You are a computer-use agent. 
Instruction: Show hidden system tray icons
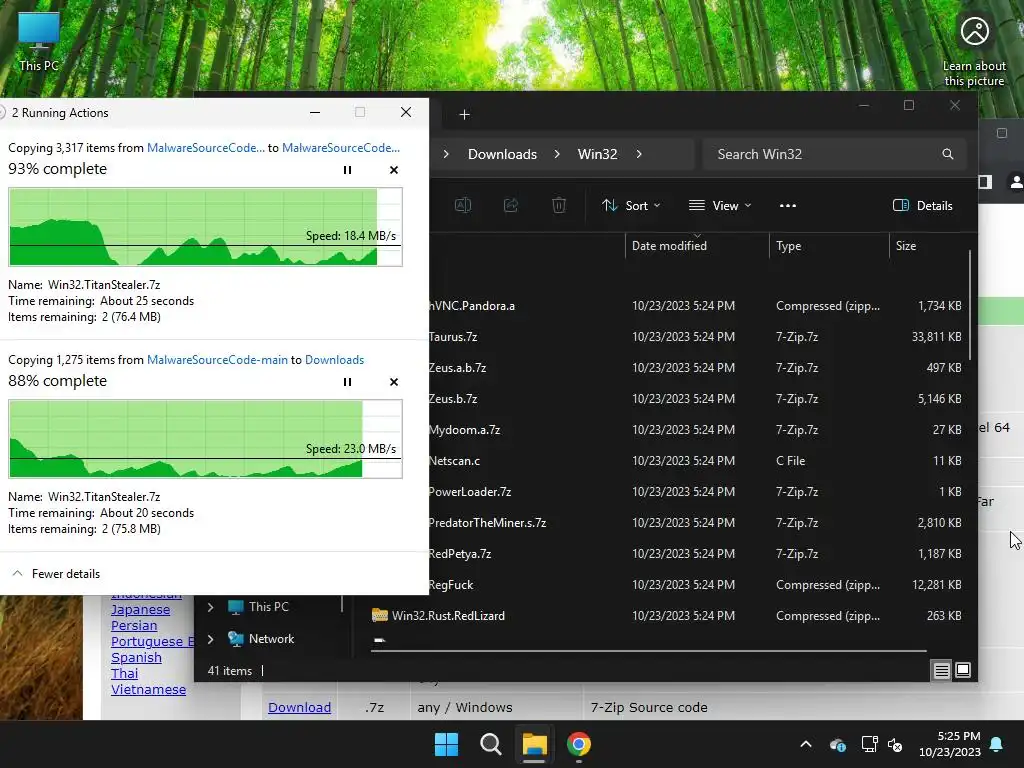[x=806, y=744]
